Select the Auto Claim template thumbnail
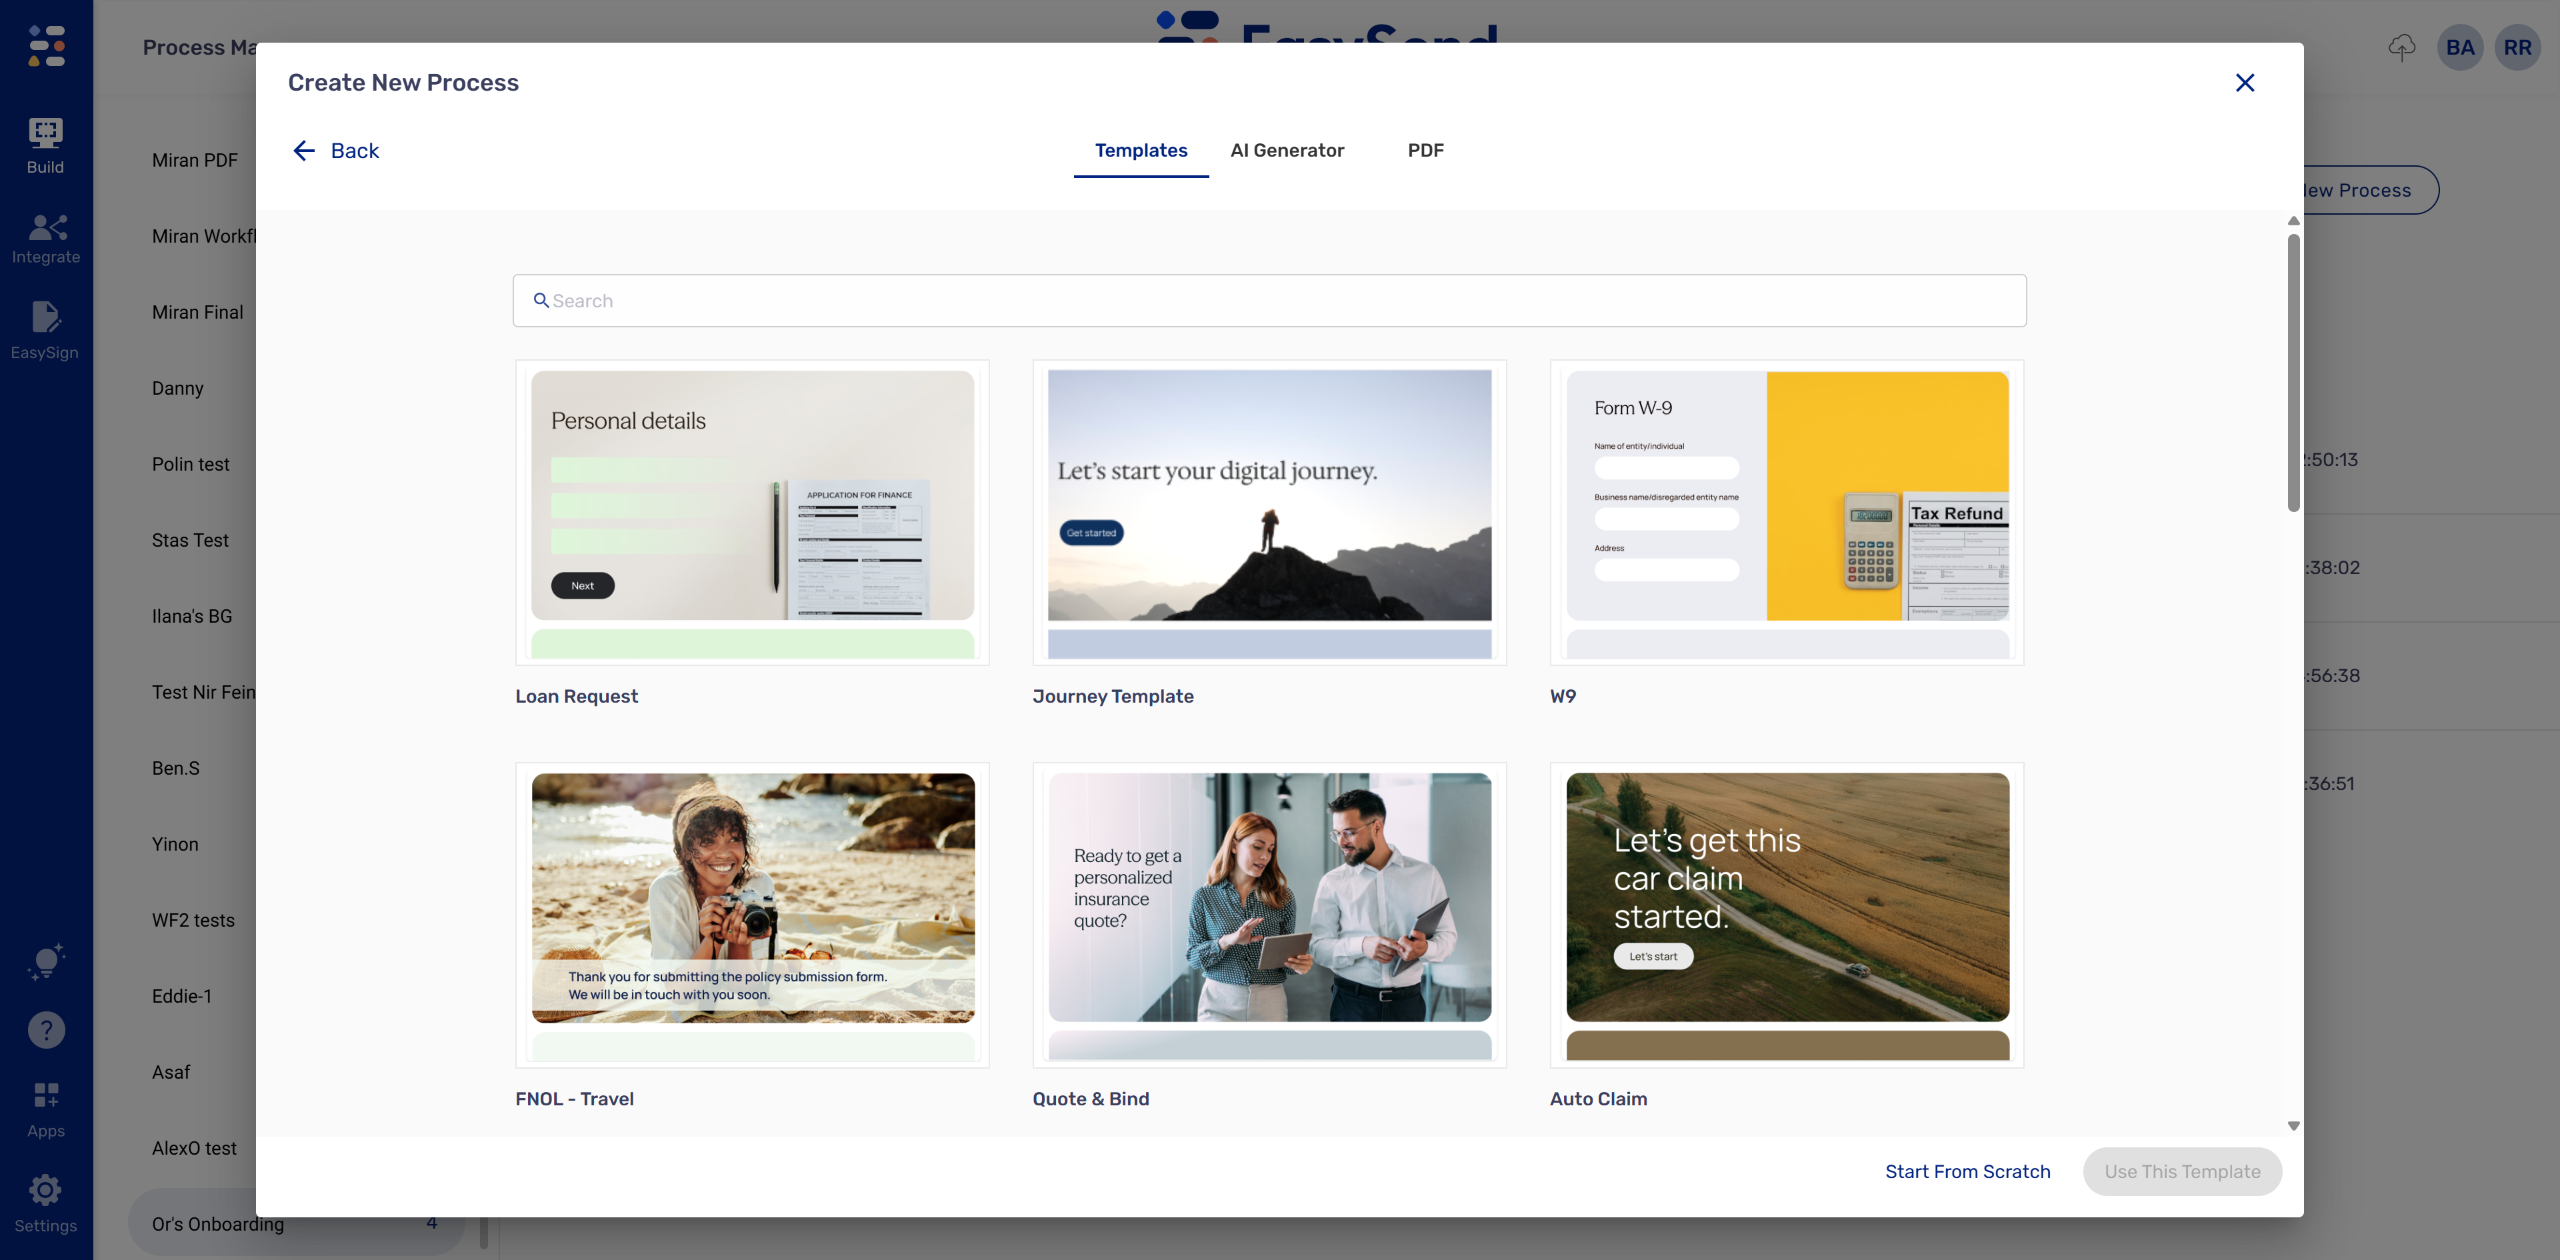The height and width of the screenshot is (1260, 2560). pos(1786,915)
